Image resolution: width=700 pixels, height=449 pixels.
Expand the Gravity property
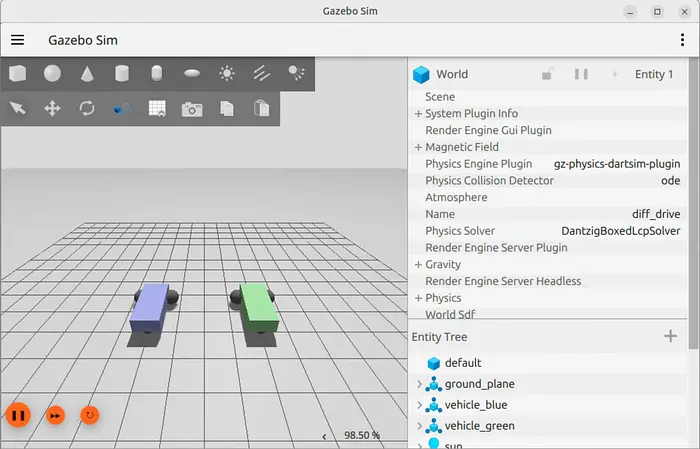pos(418,265)
